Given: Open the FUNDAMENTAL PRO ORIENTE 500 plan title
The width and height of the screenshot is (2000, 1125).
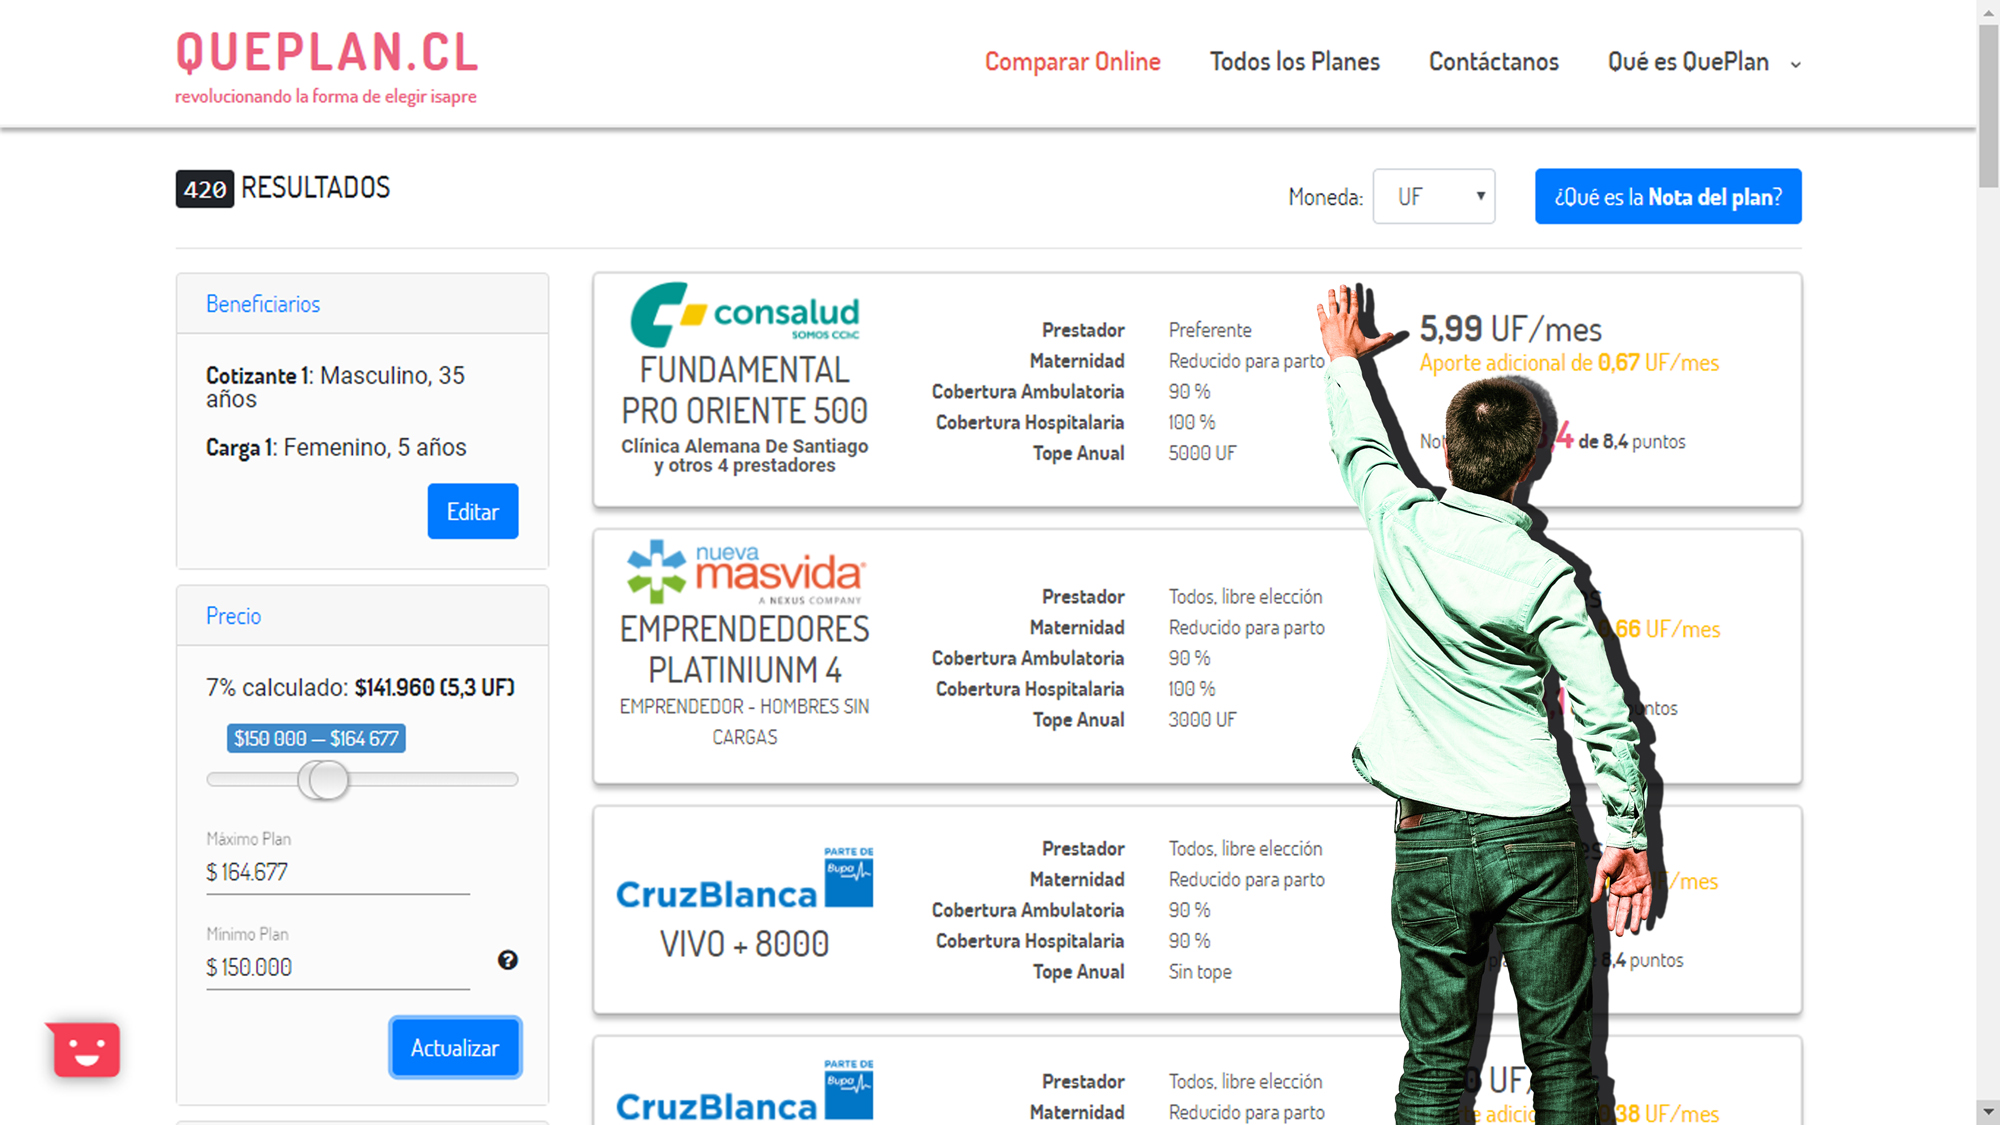Looking at the screenshot, I should (x=744, y=391).
